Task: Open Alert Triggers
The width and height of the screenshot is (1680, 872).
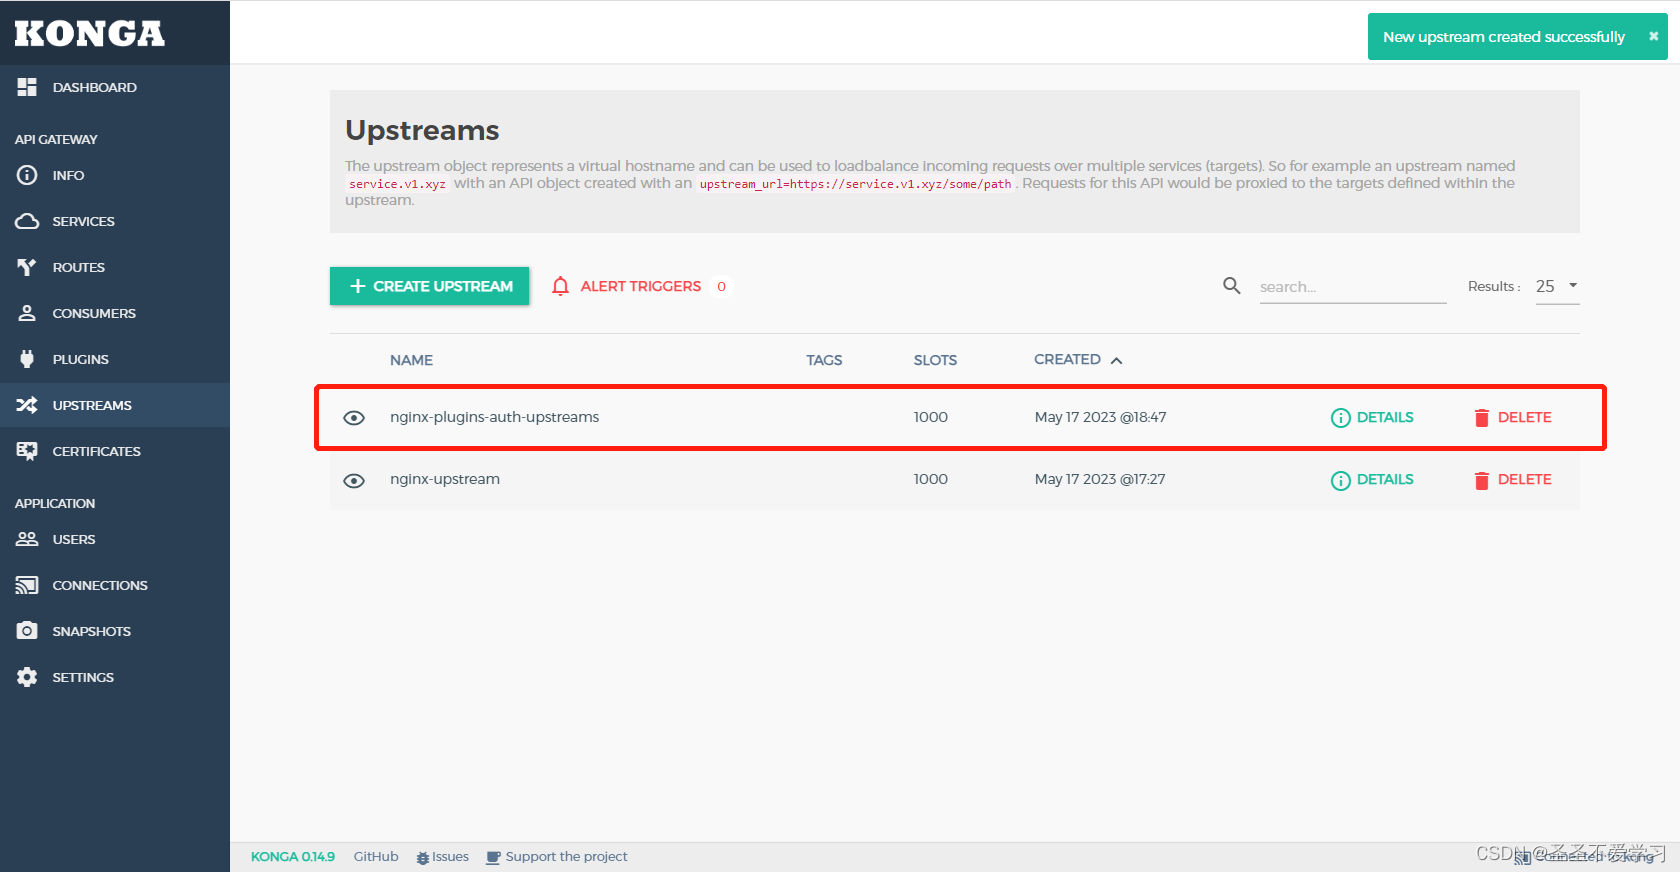Action: coord(641,286)
